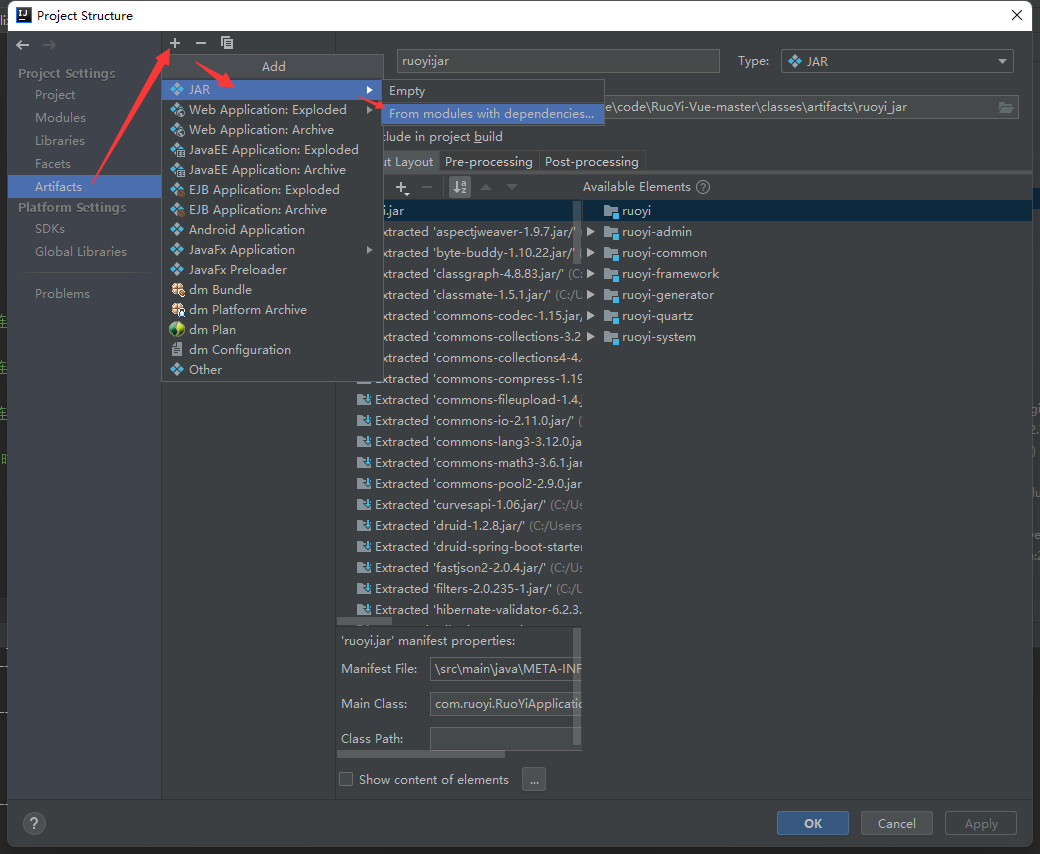The height and width of the screenshot is (854, 1040).
Task: Click the remove artifact minus icon
Action: 201,43
